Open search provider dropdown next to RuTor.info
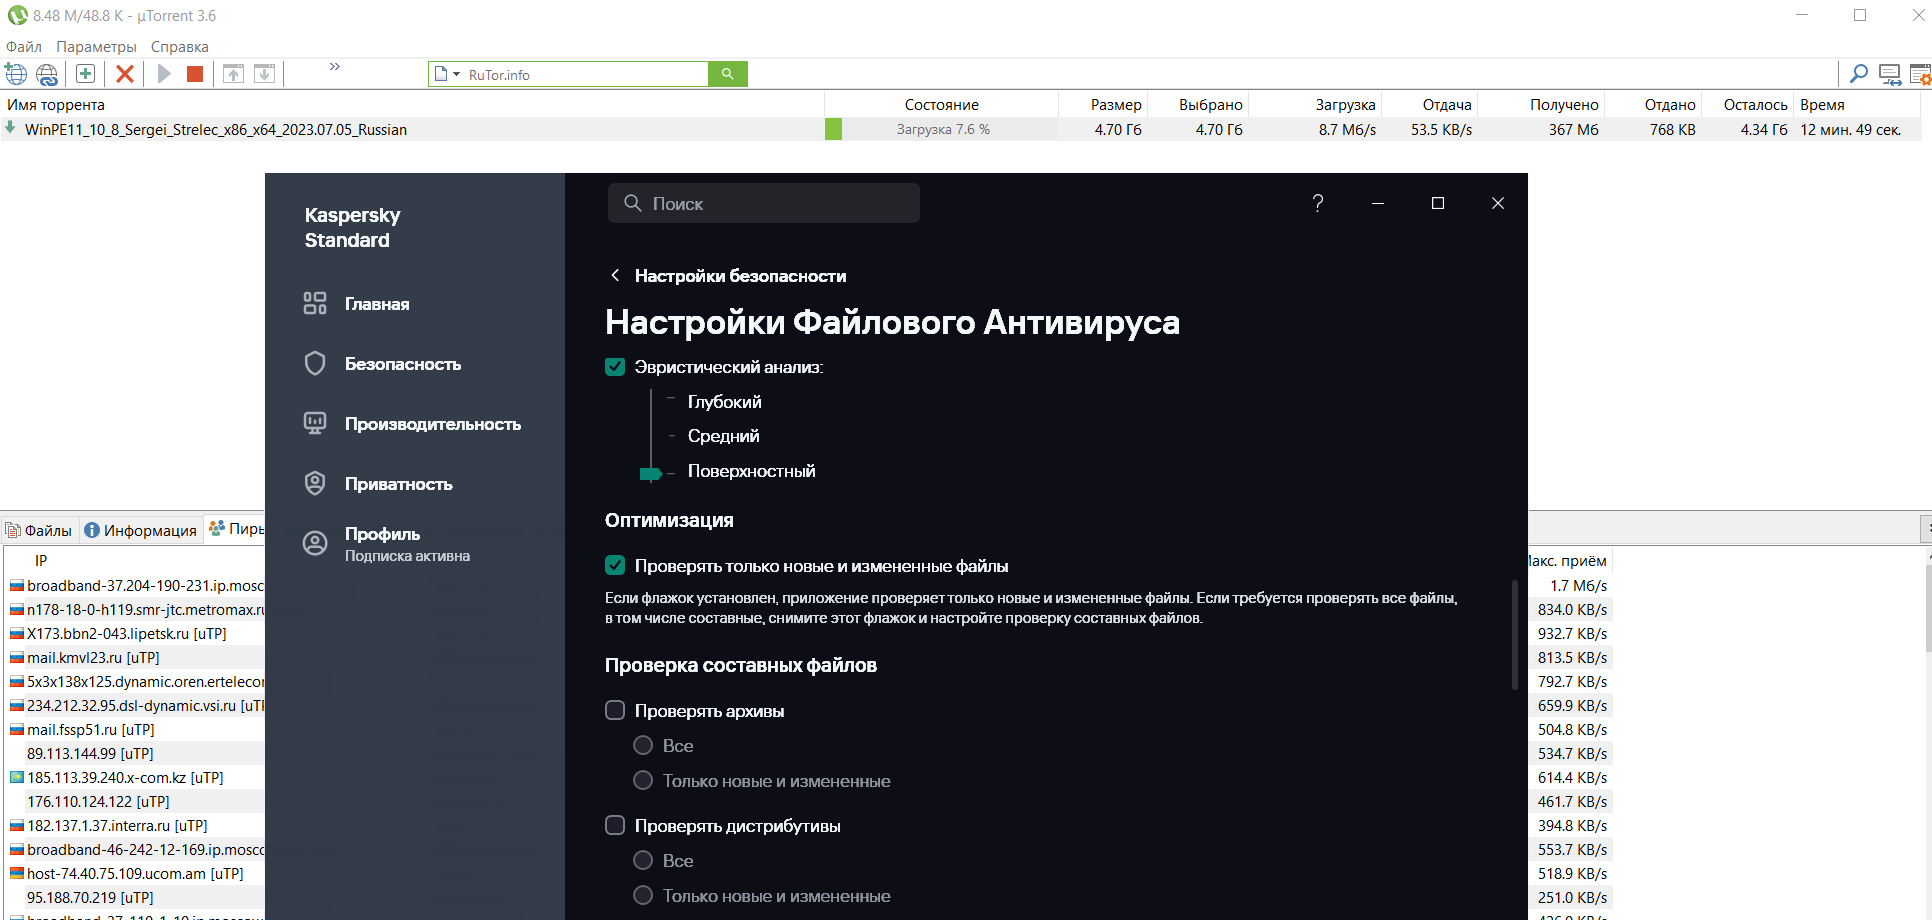1932x920 pixels. [x=456, y=75]
